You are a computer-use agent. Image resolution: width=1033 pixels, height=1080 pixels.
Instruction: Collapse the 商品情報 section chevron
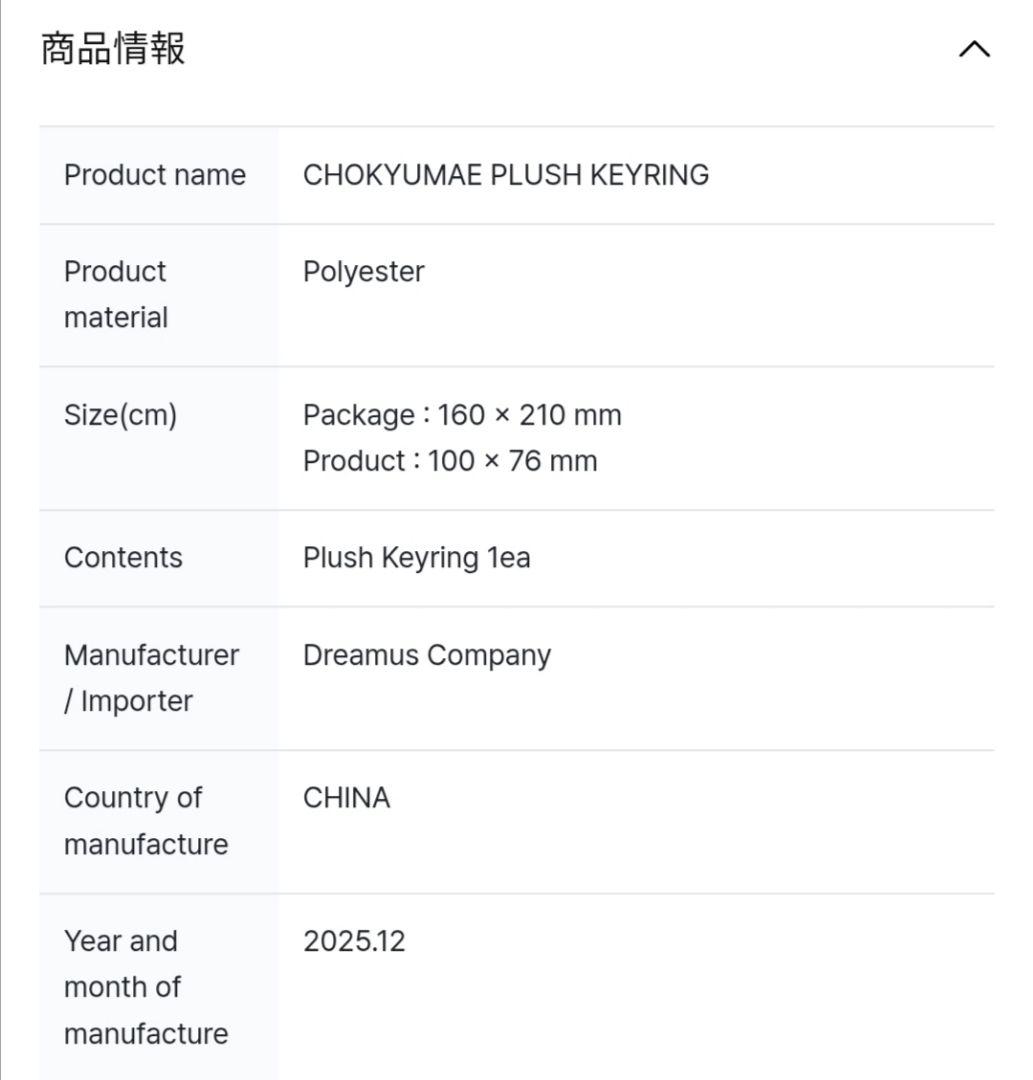pyautogui.click(x=973, y=49)
